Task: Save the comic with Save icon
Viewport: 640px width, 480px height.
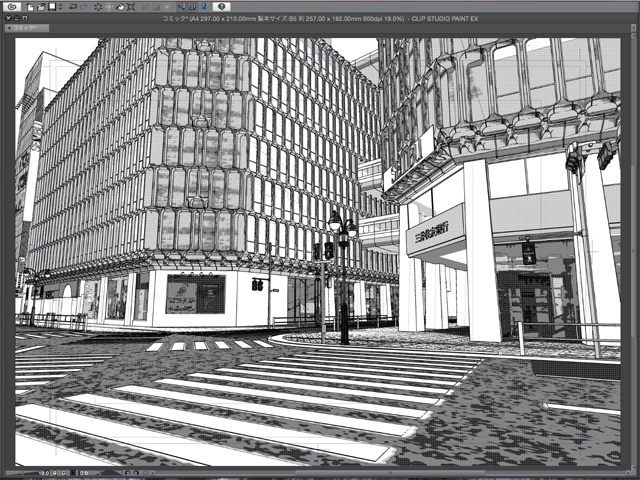Action: tap(52, 7)
